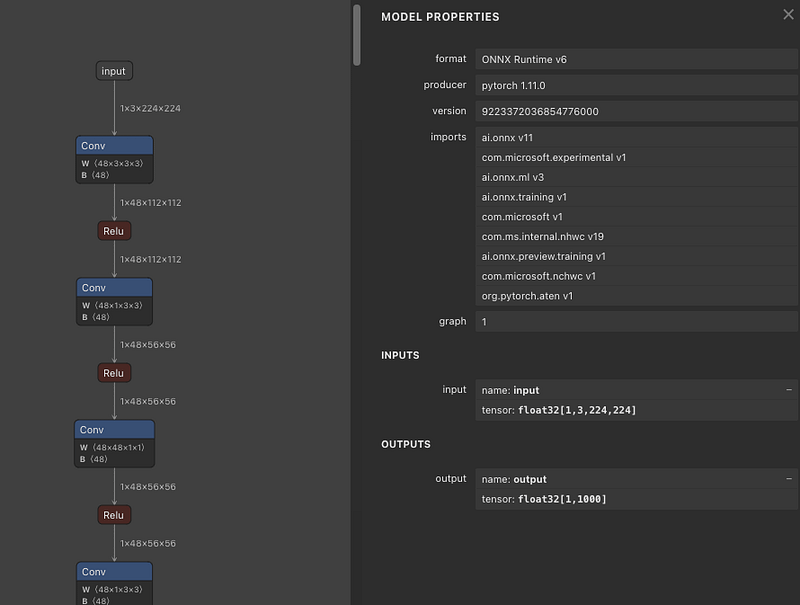Click the 1×3×224×224 edge label
This screenshot has width=800, height=605.
(x=150, y=108)
